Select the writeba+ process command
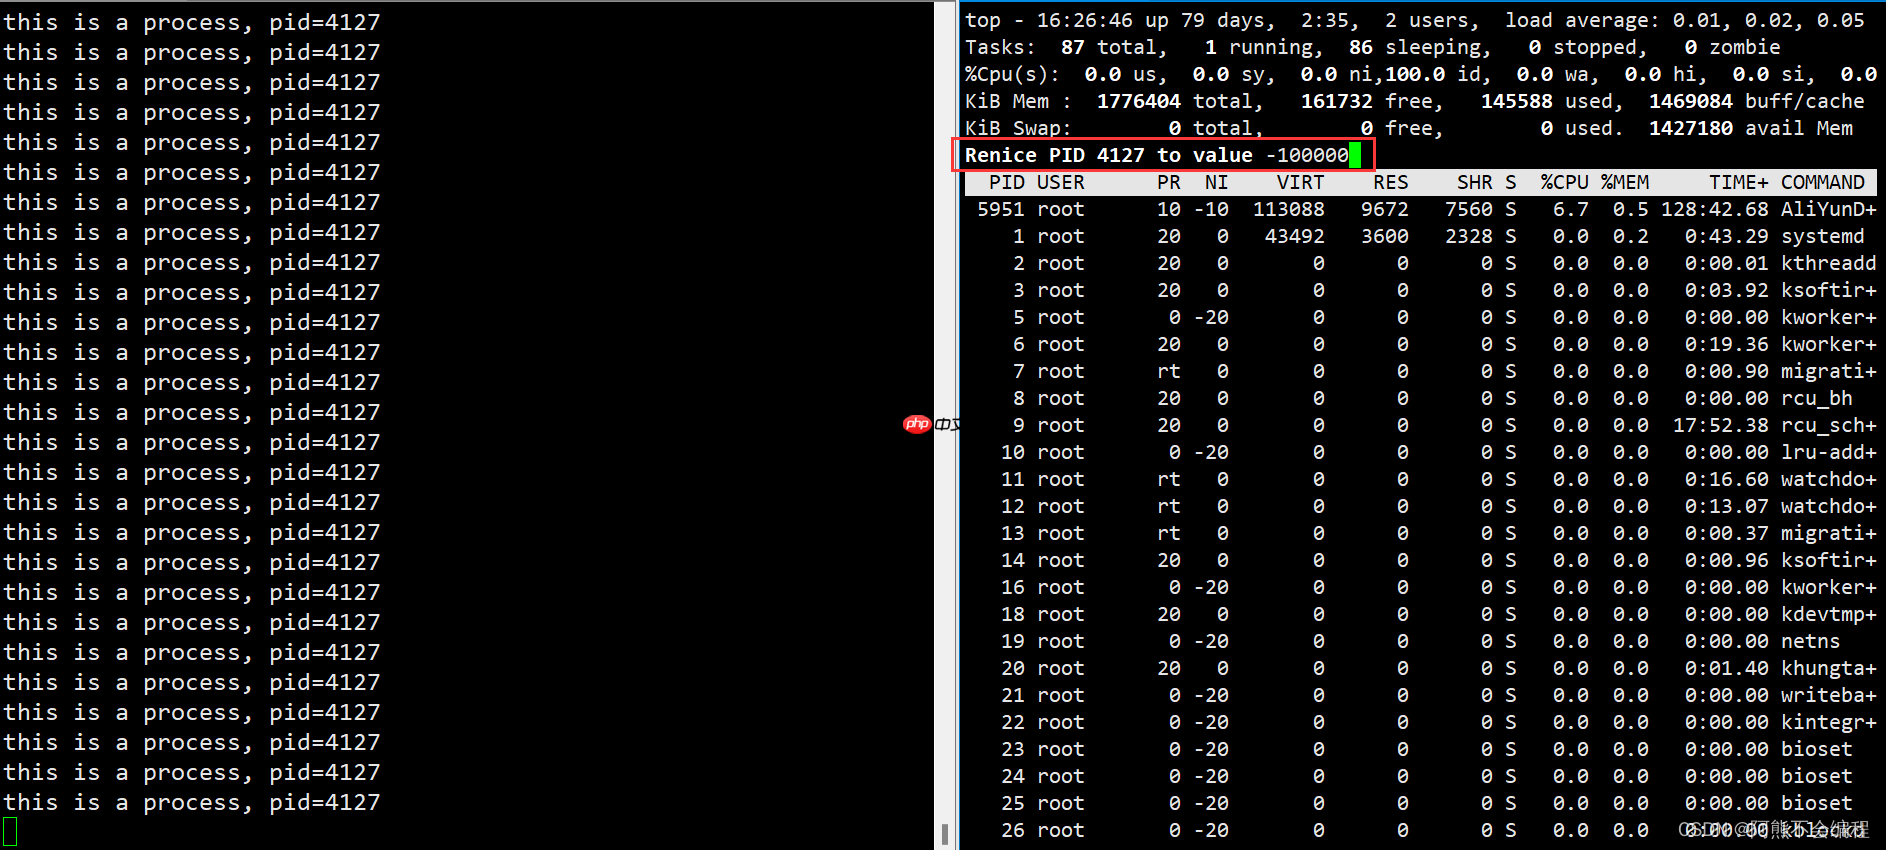This screenshot has width=1886, height=850. click(x=1829, y=695)
